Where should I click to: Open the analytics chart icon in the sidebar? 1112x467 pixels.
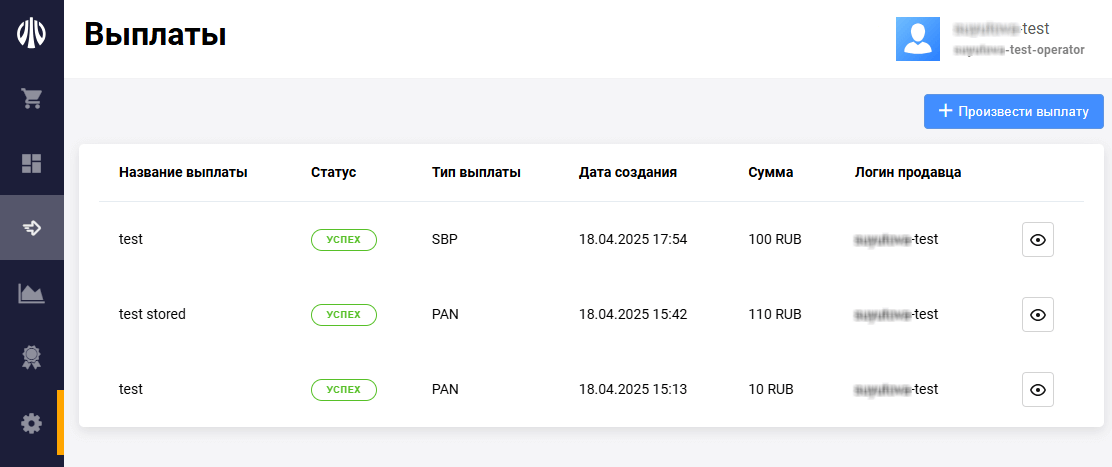(31, 293)
